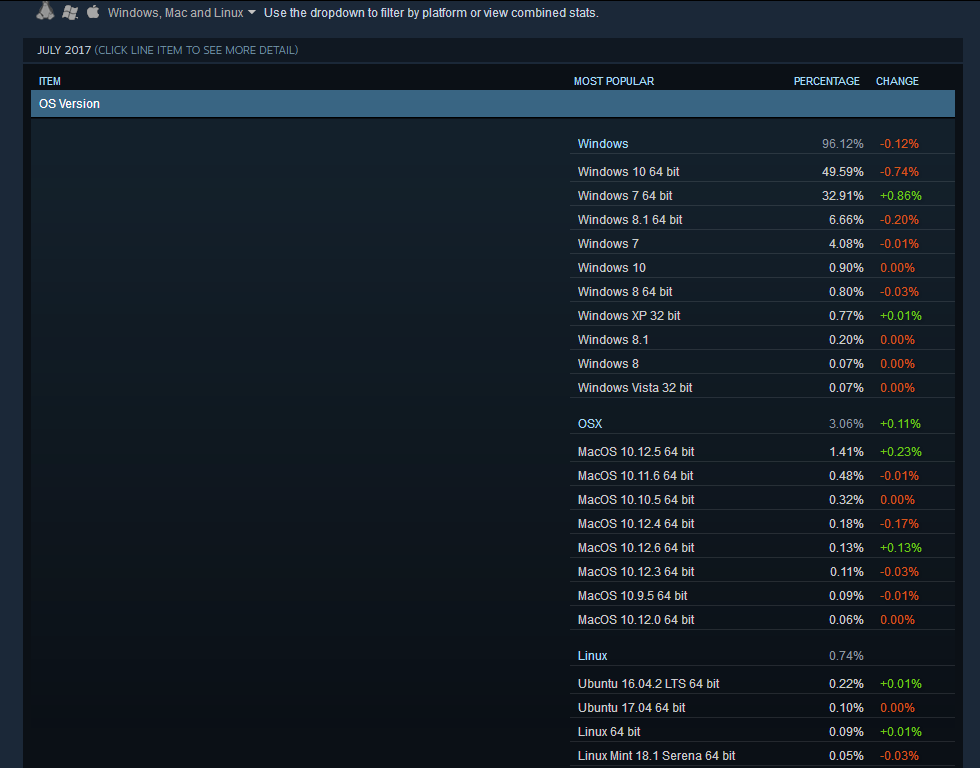Select the OSX category heading
The image size is (980, 768).
[589, 424]
